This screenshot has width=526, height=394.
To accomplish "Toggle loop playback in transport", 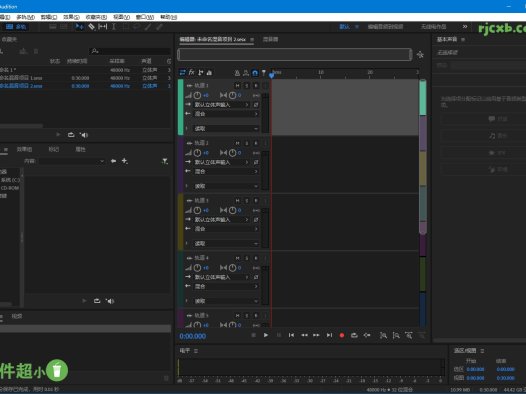I will click(x=354, y=335).
